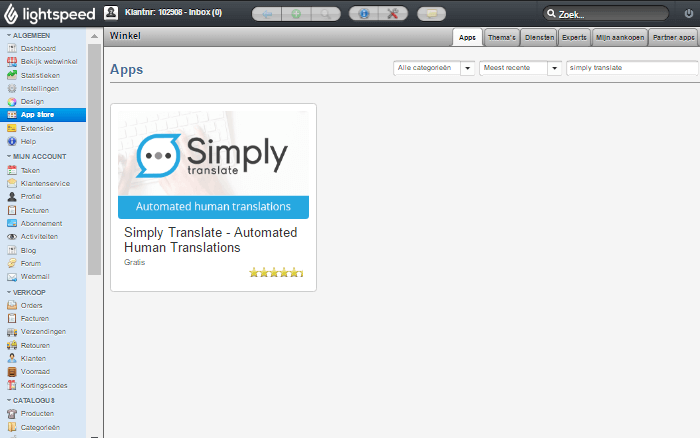The width and height of the screenshot is (700, 438).
Task: Switch to the Thema's tab
Action: point(502,38)
